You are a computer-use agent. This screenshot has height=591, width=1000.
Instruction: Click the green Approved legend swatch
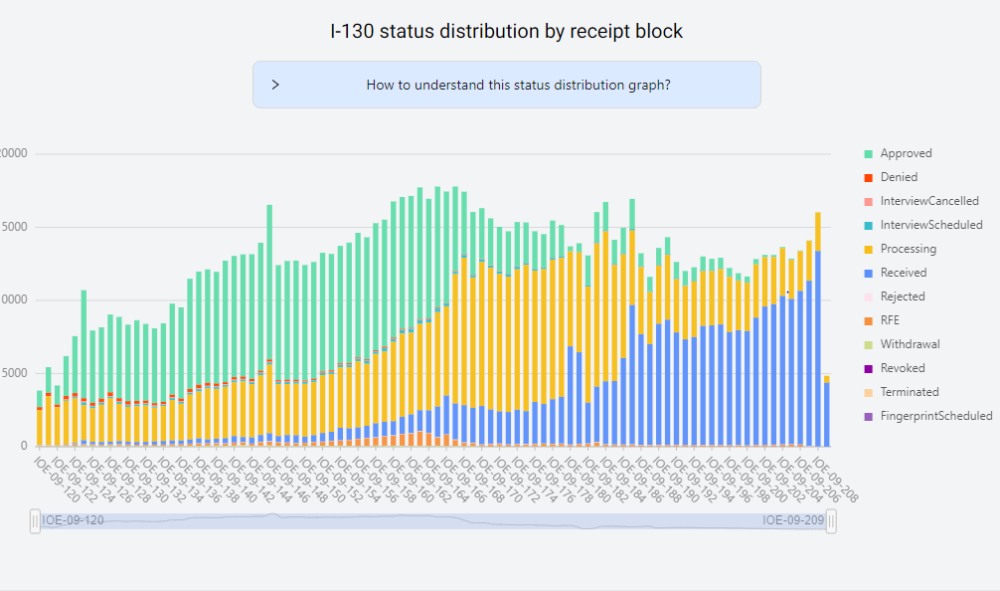coord(868,154)
